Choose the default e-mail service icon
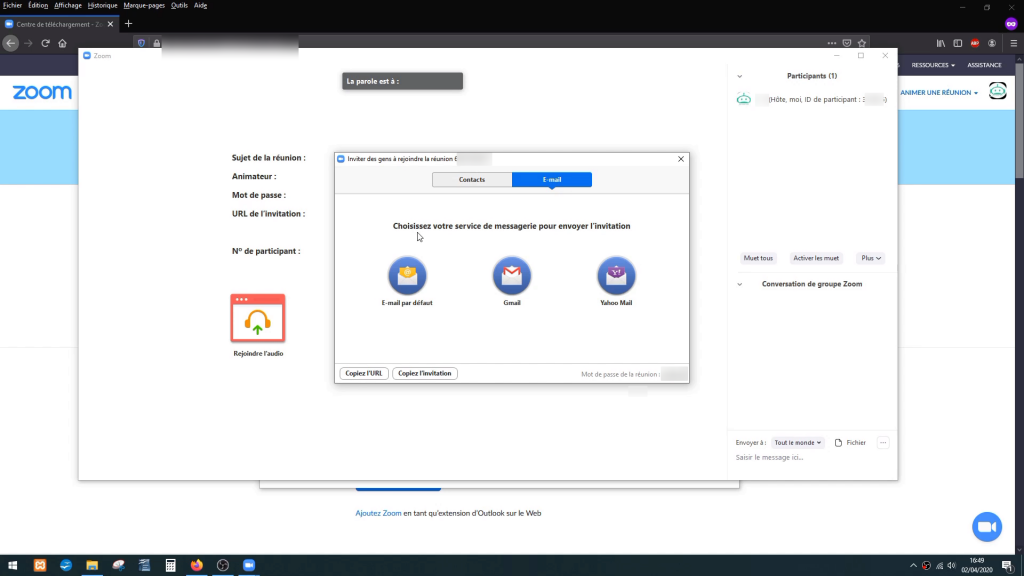Screen dimensions: 1024x576 (x=407, y=276)
